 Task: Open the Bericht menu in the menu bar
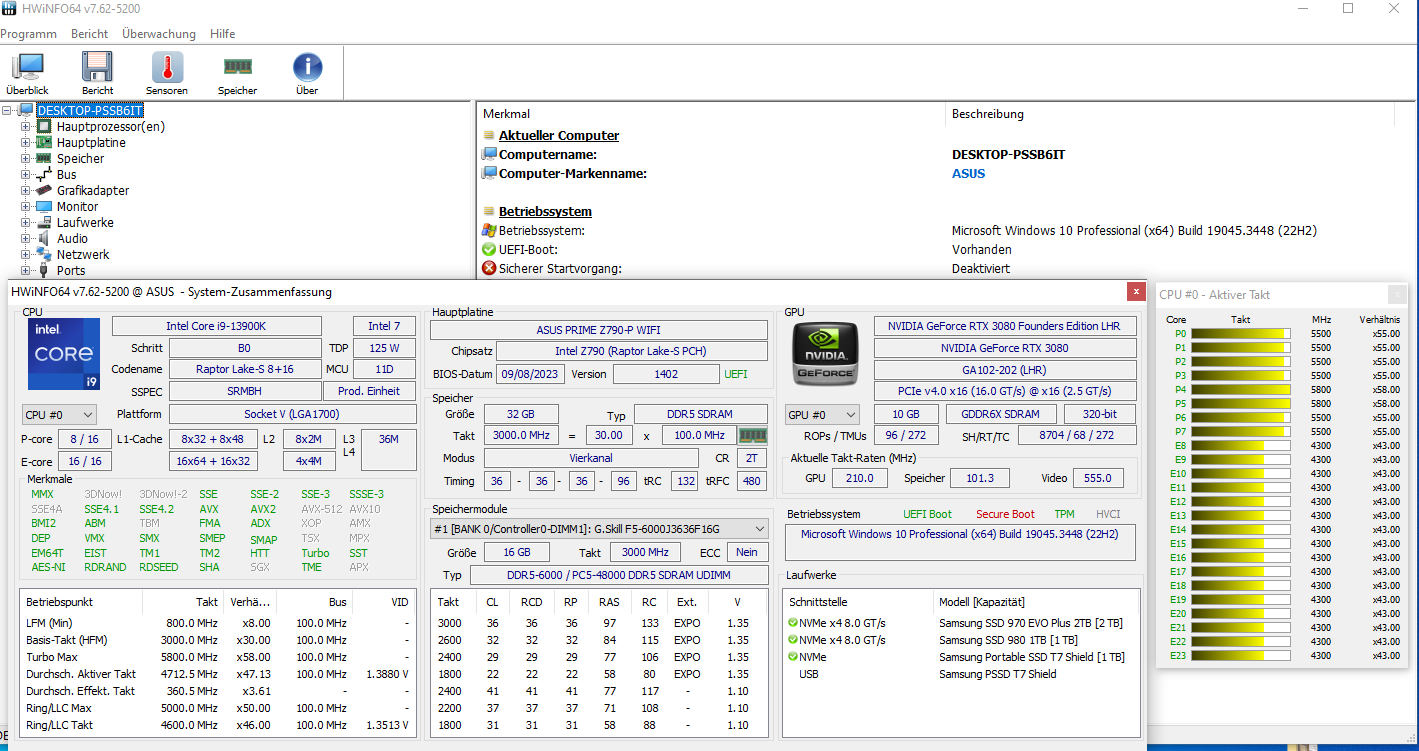(x=90, y=34)
